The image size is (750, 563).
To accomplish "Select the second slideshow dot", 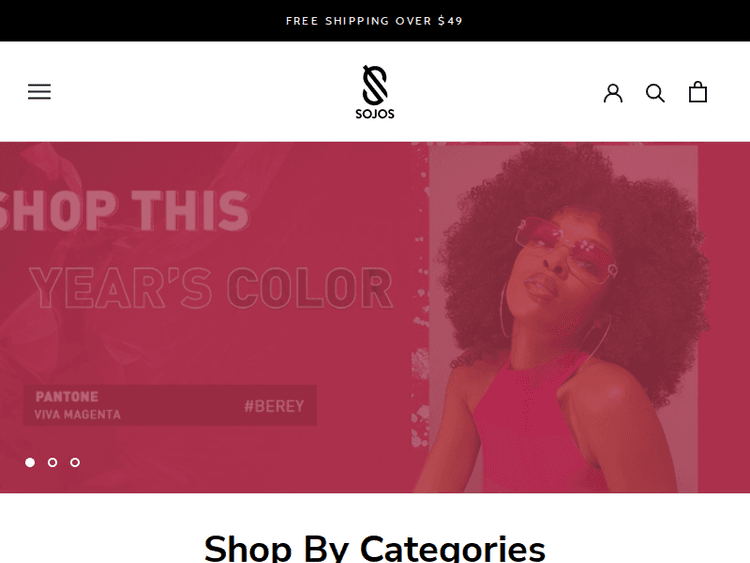I will (x=53, y=462).
